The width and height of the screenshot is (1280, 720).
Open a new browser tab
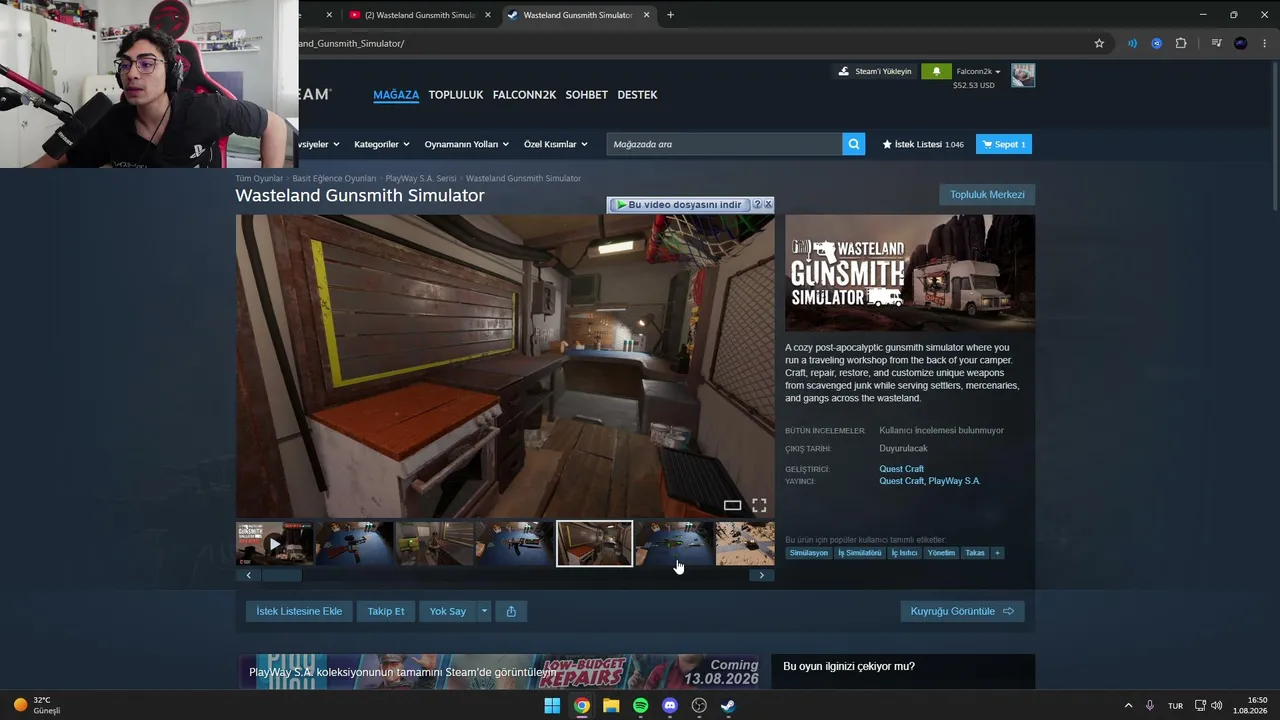click(670, 15)
